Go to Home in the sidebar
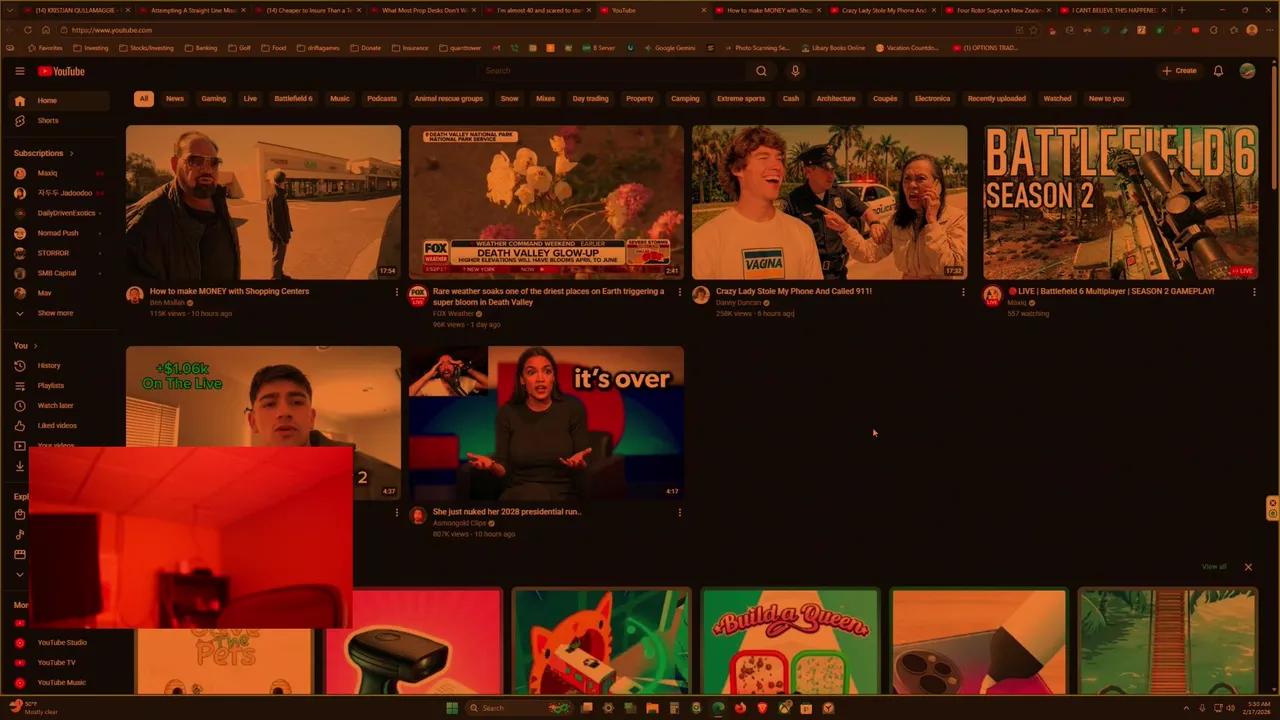This screenshot has width=1280, height=720. [x=60, y=100]
